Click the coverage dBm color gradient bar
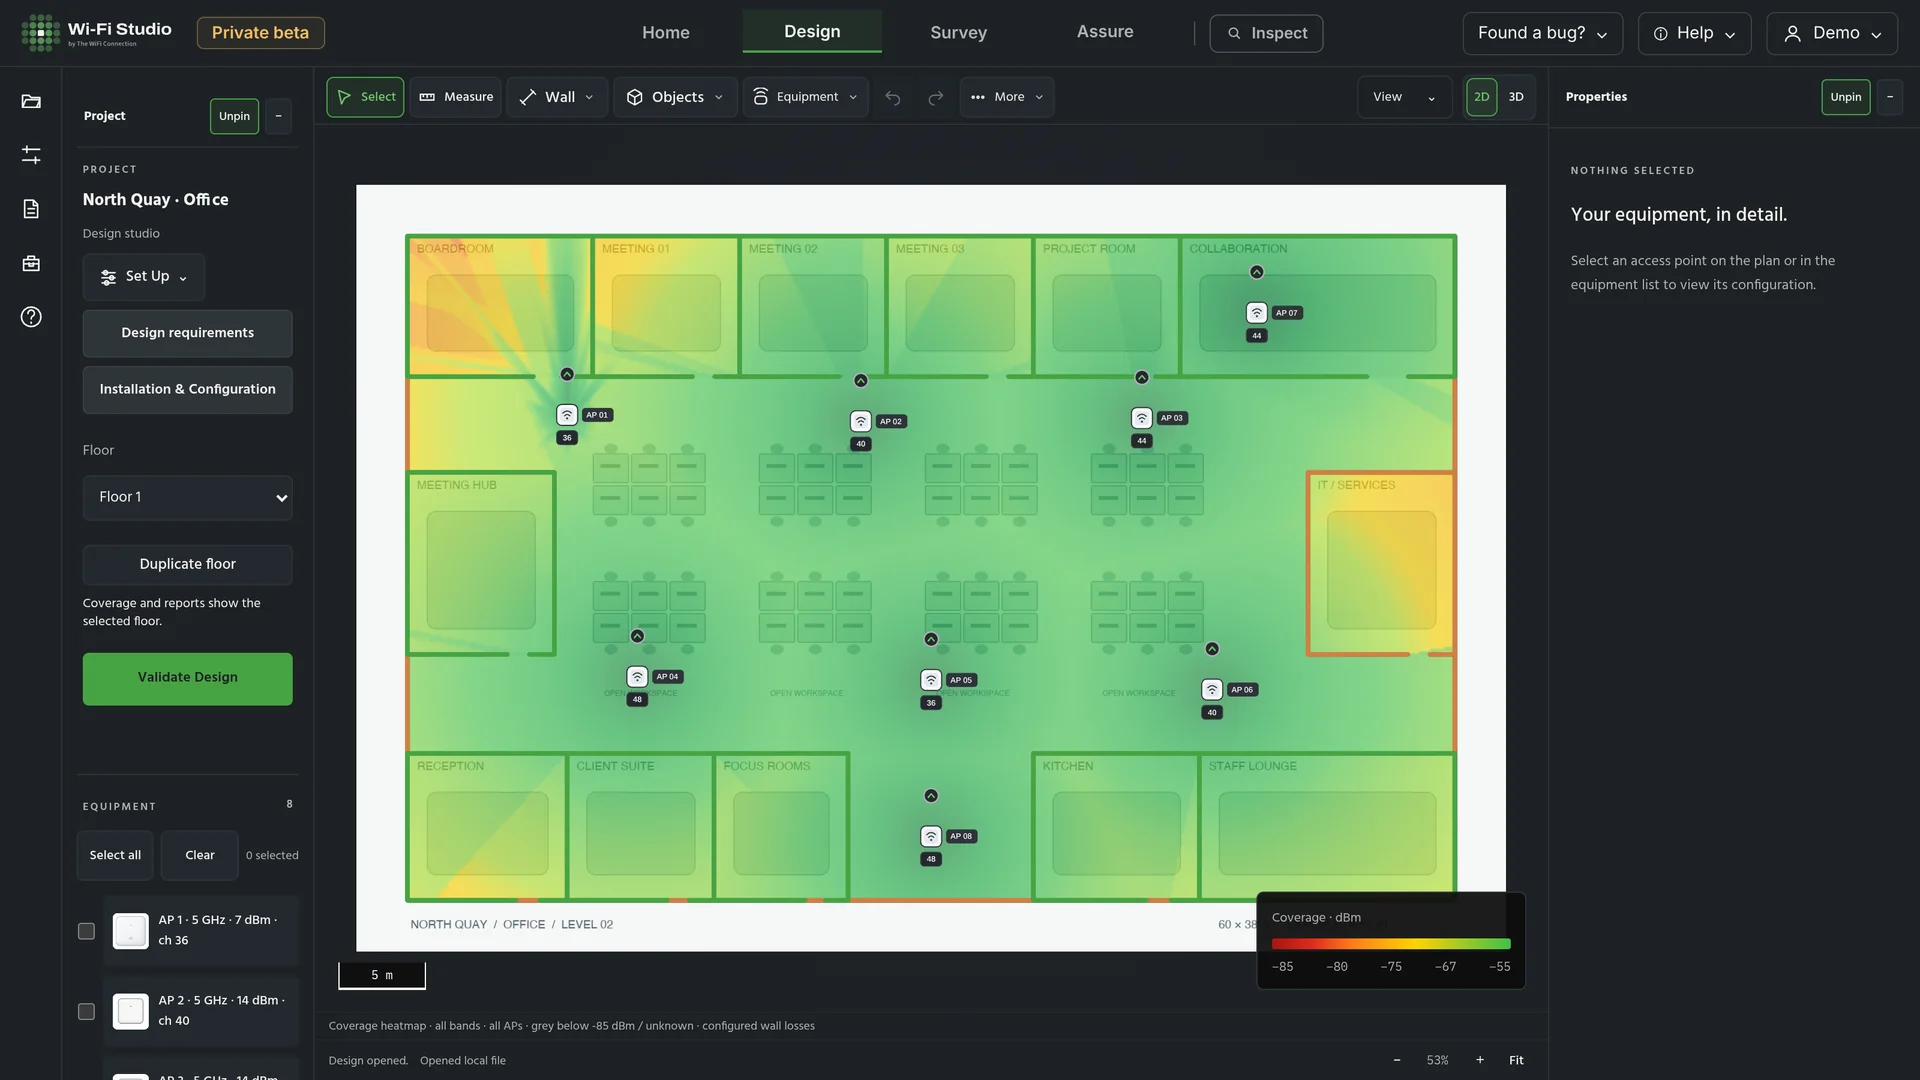The width and height of the screenshot is (1920, 1080). pyautogui.click(x=1390, y=943)
